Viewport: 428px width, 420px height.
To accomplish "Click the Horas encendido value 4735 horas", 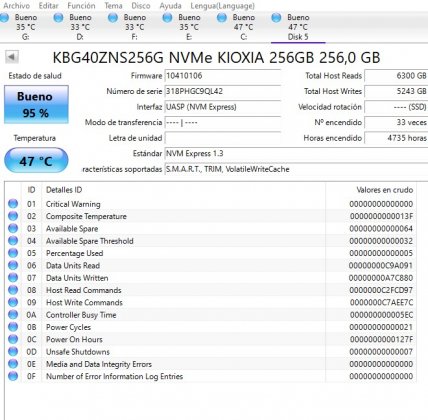I will click(396, 138).
